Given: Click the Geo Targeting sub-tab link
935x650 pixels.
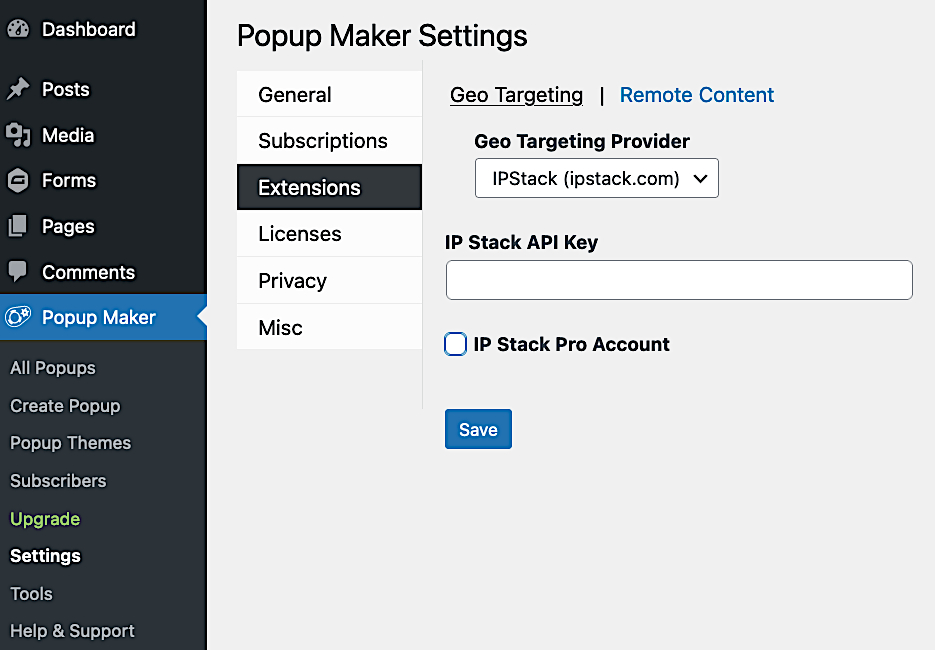Looking at the screenshot, I should pyautogui.click(x=516, y=95).
